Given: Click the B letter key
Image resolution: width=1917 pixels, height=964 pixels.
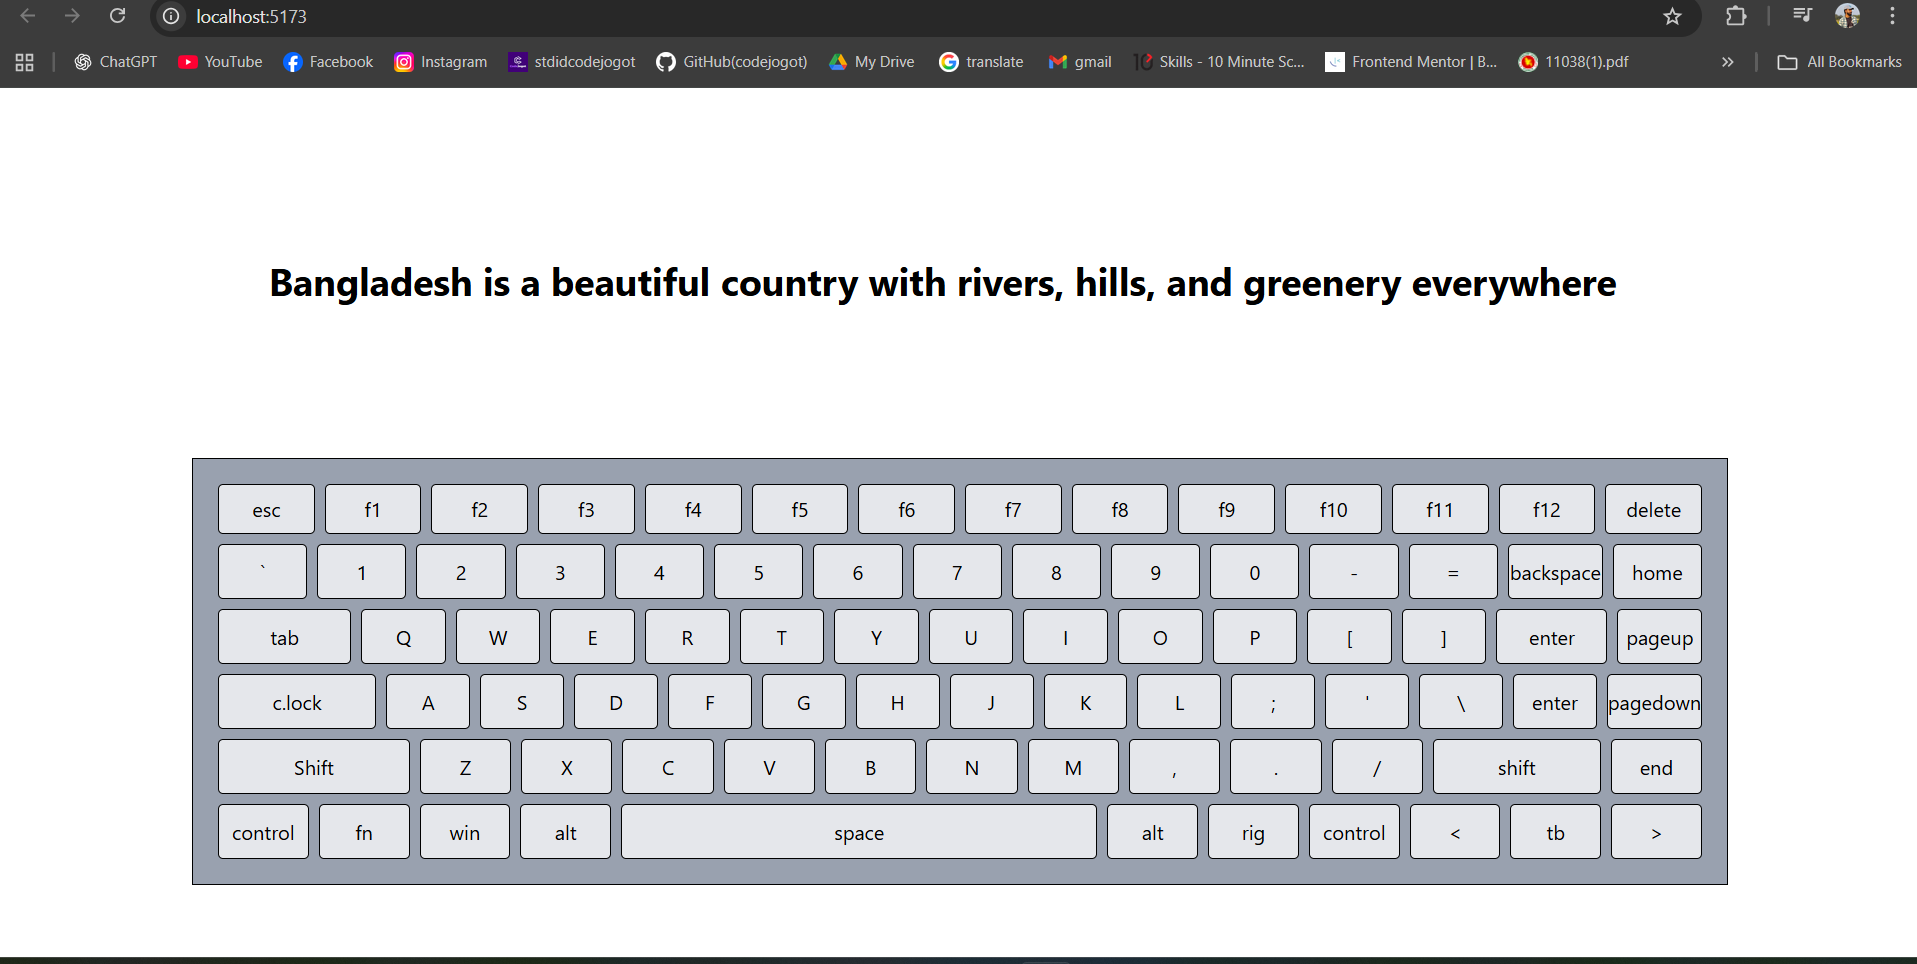Looking at the screenshot, I should click(x=870, y=767).
